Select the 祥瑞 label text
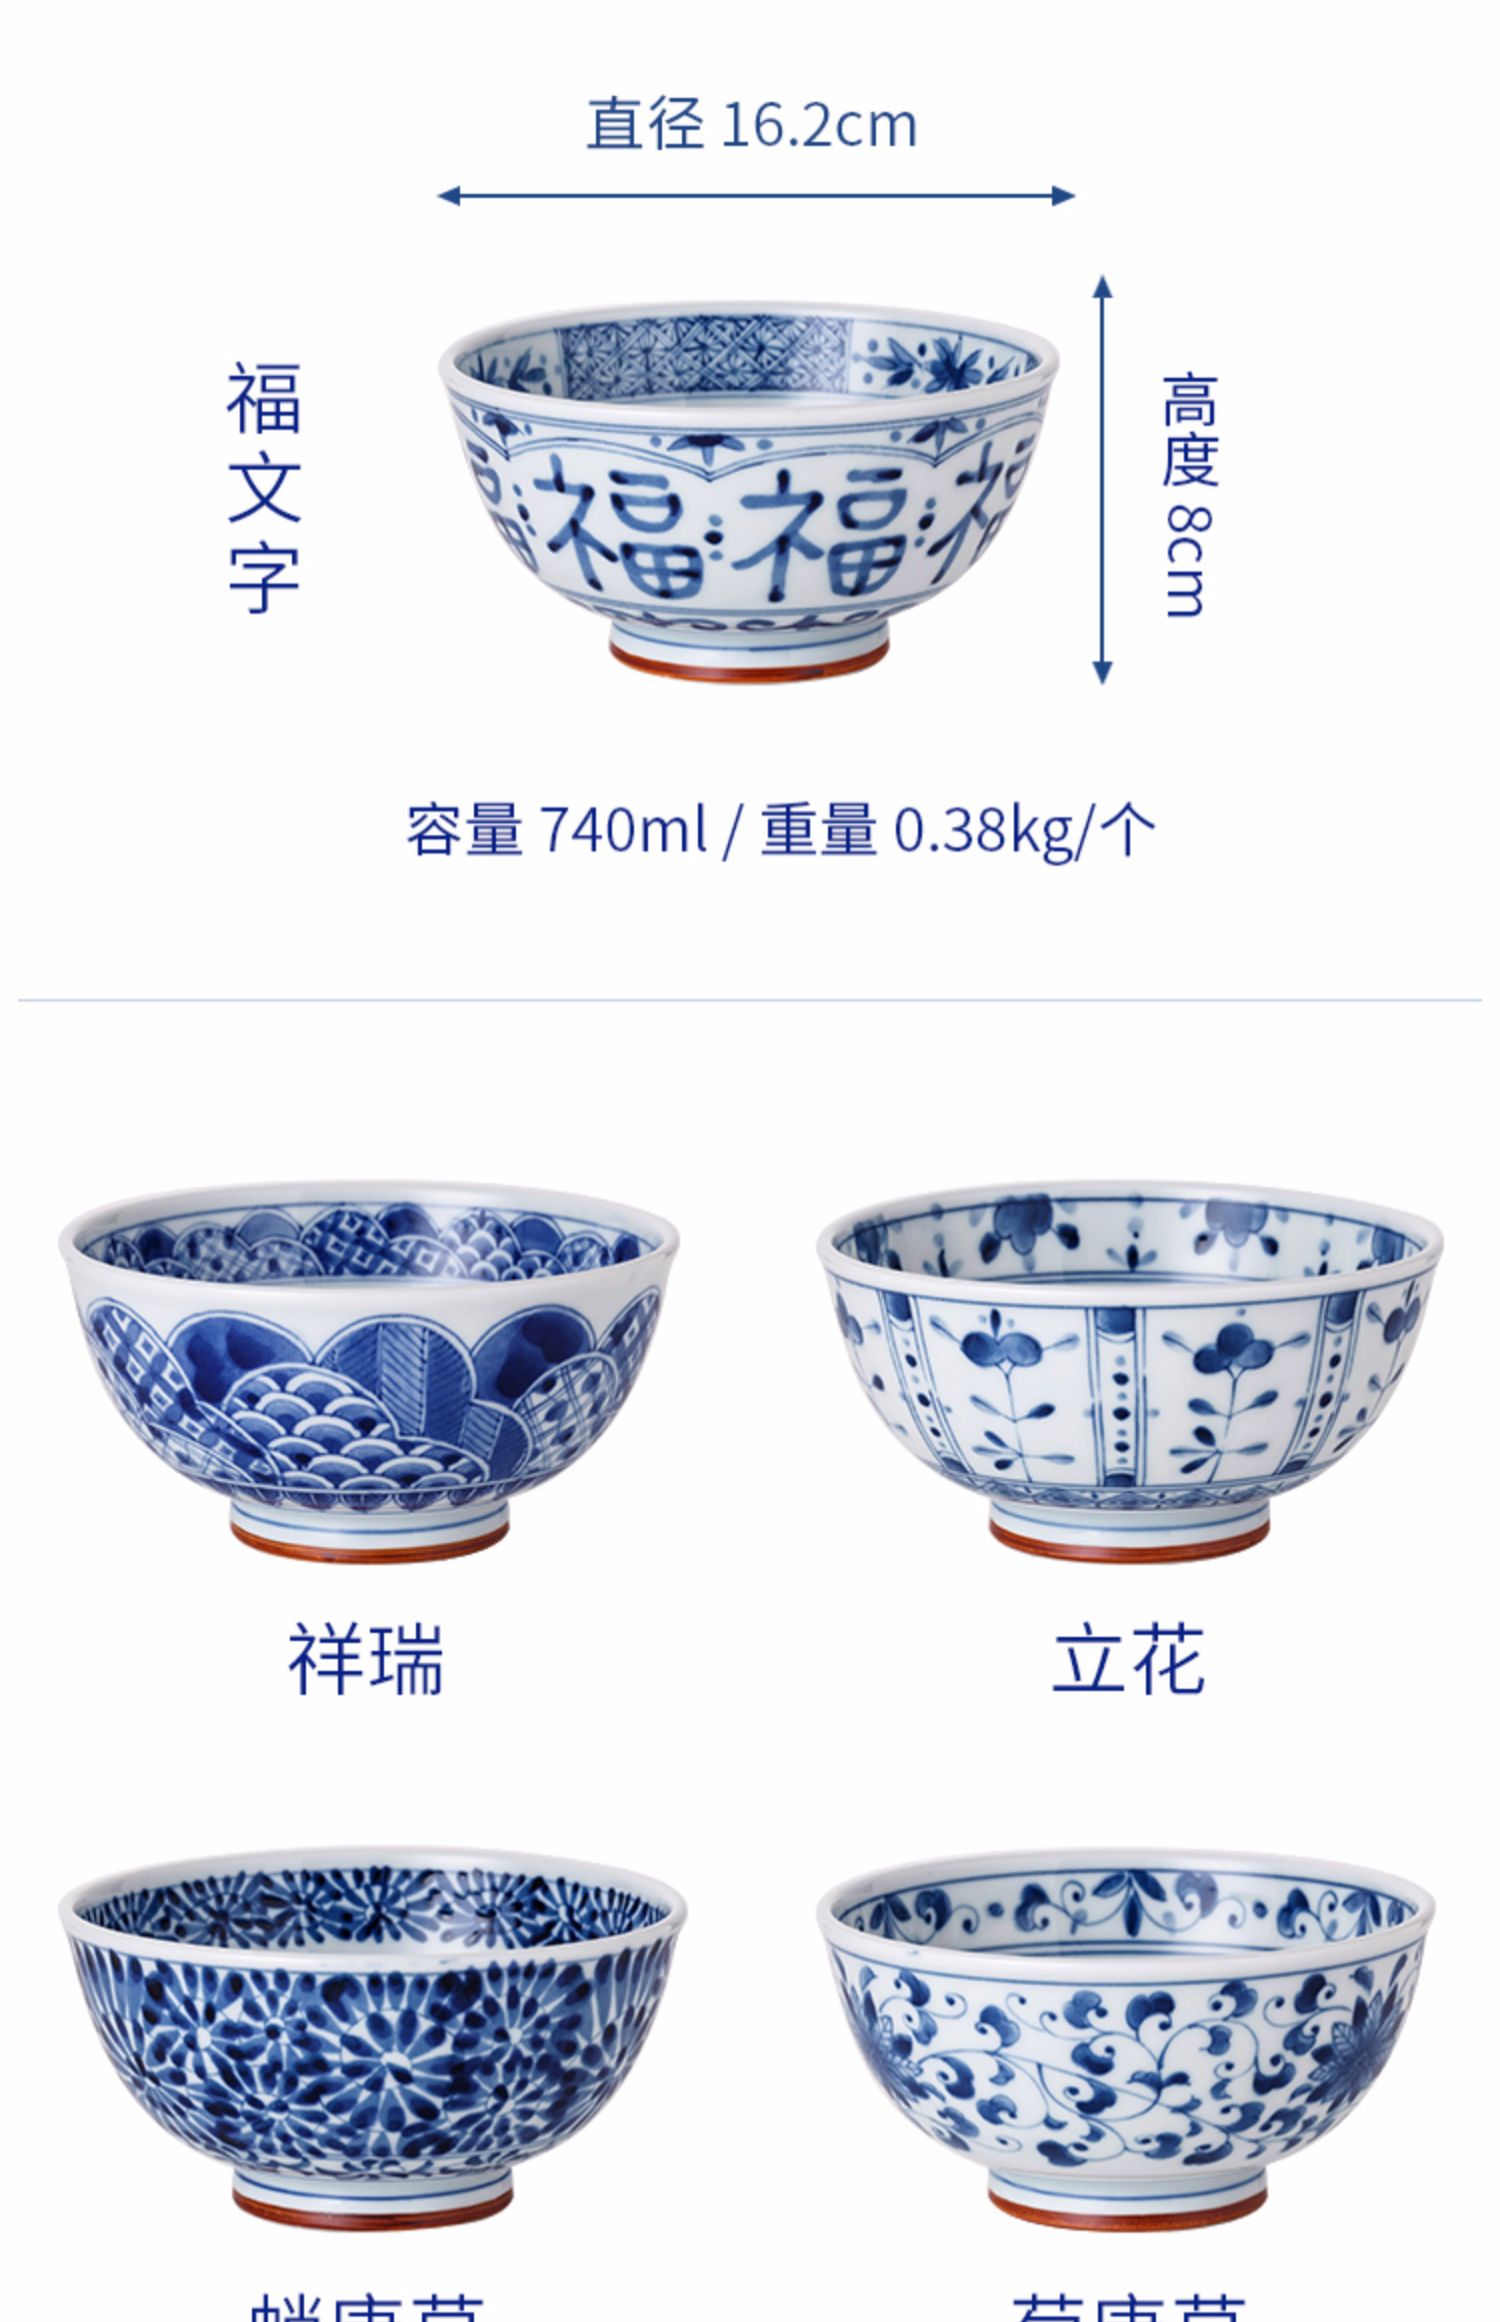 (366, 1661)
